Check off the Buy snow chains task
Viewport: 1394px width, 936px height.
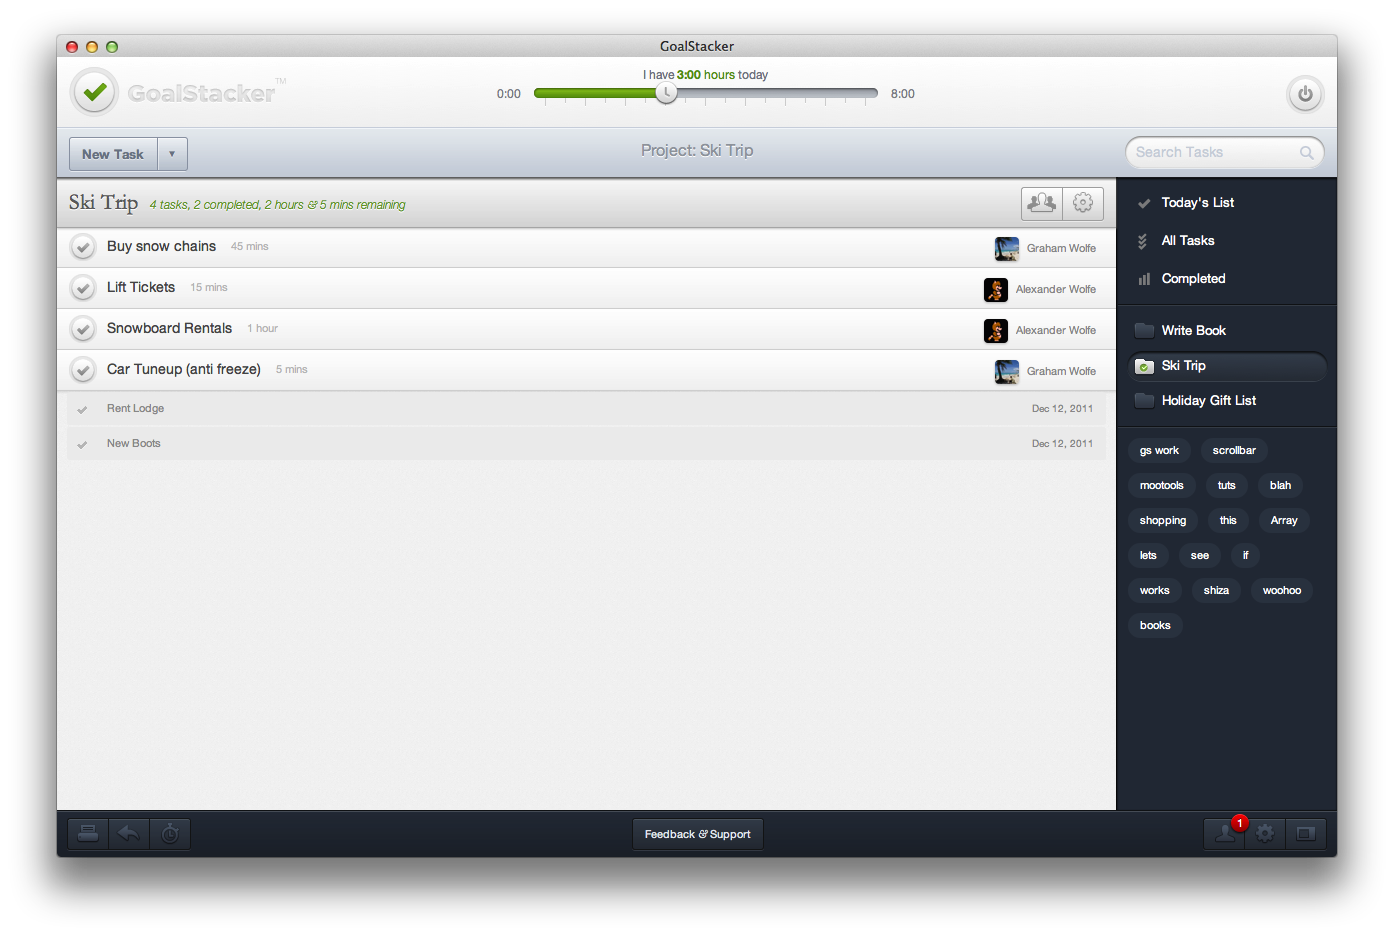point(83,247)
